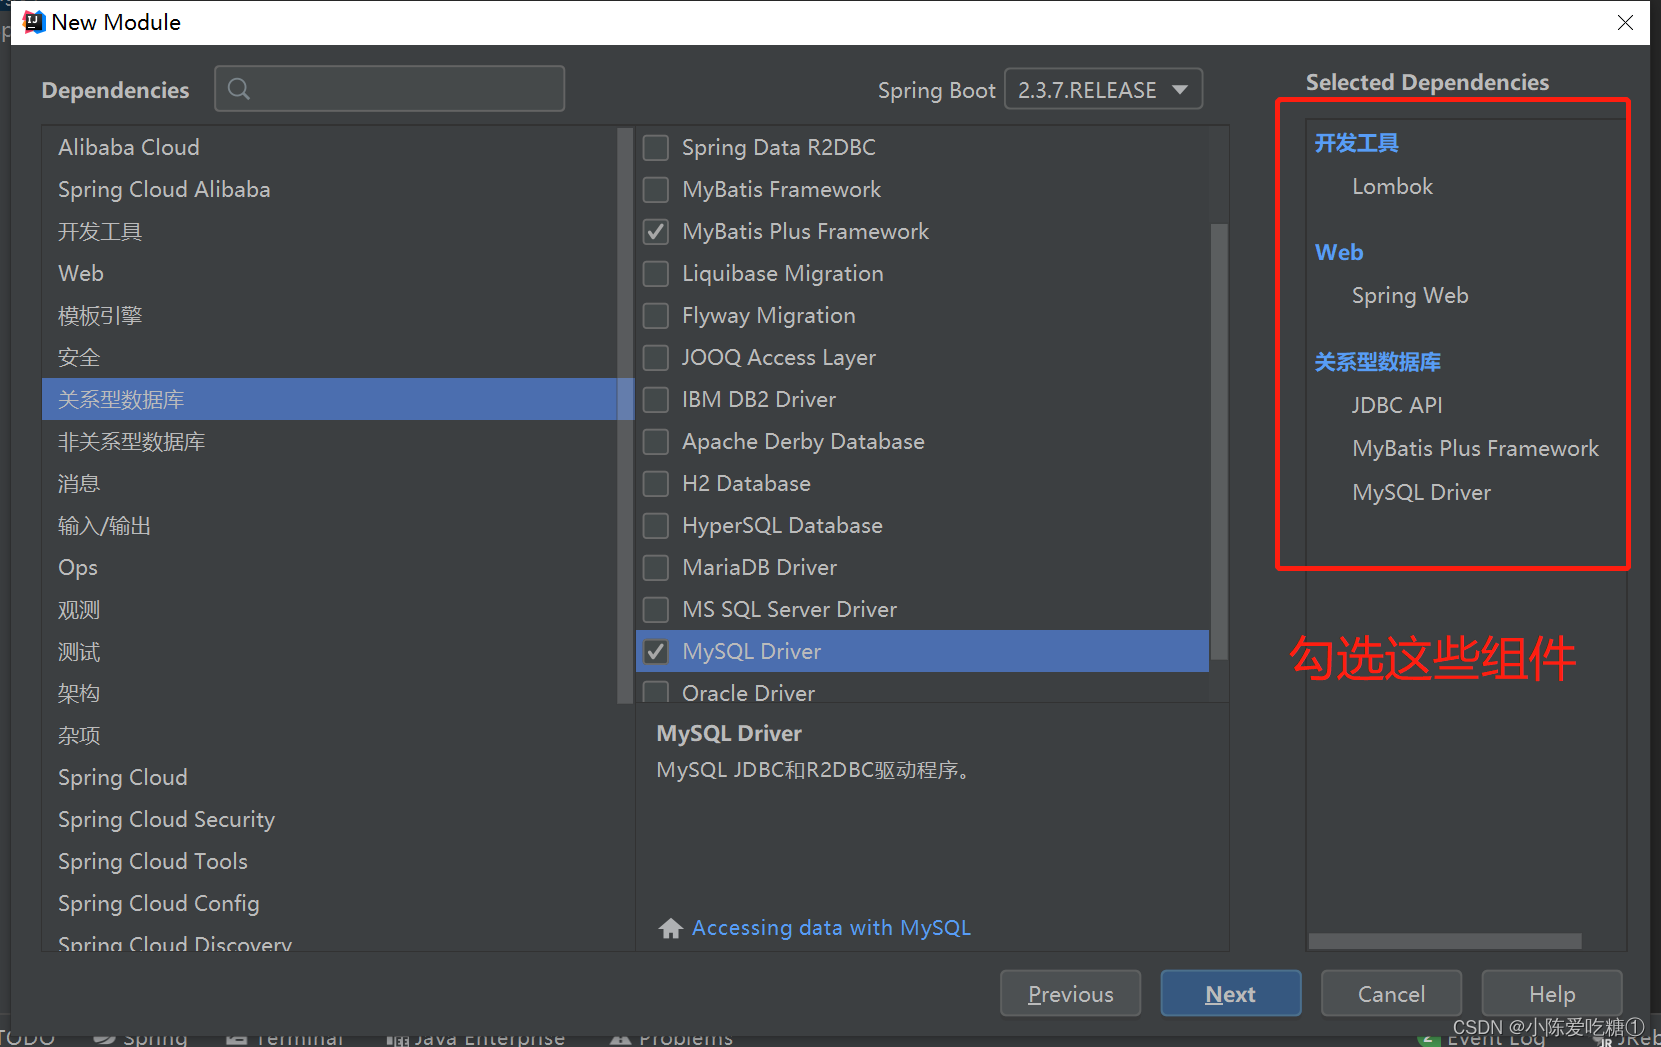Select JDBC API in Selected Dependencies
Screen dimensions: 1661x1047
click(1397, 405)
